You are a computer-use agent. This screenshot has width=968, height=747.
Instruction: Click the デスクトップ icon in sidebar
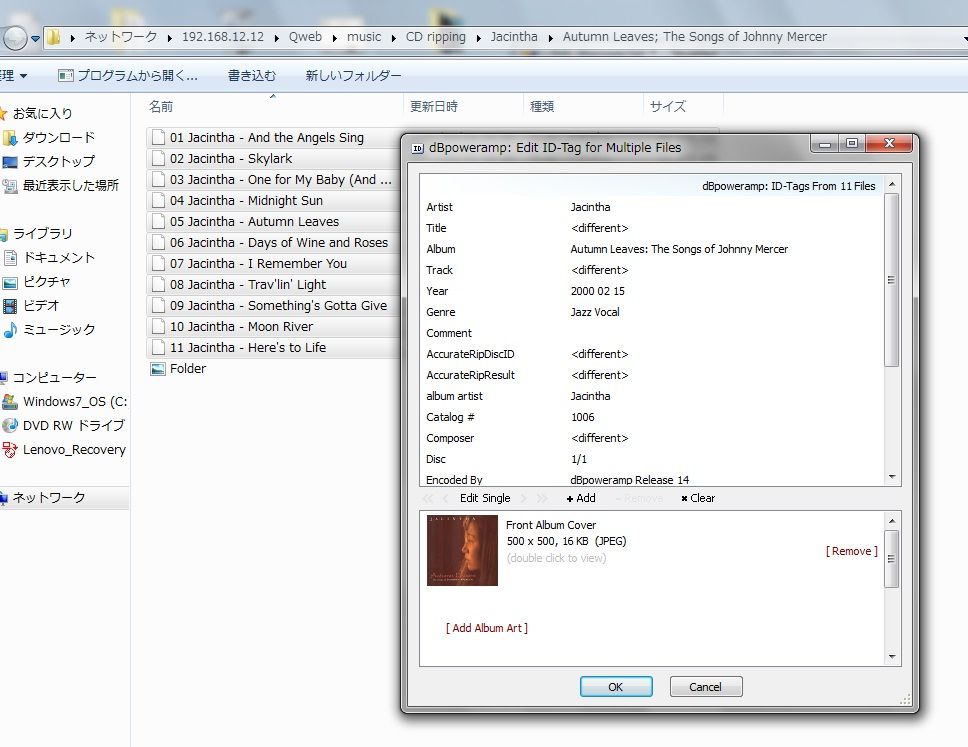(10, 162)
